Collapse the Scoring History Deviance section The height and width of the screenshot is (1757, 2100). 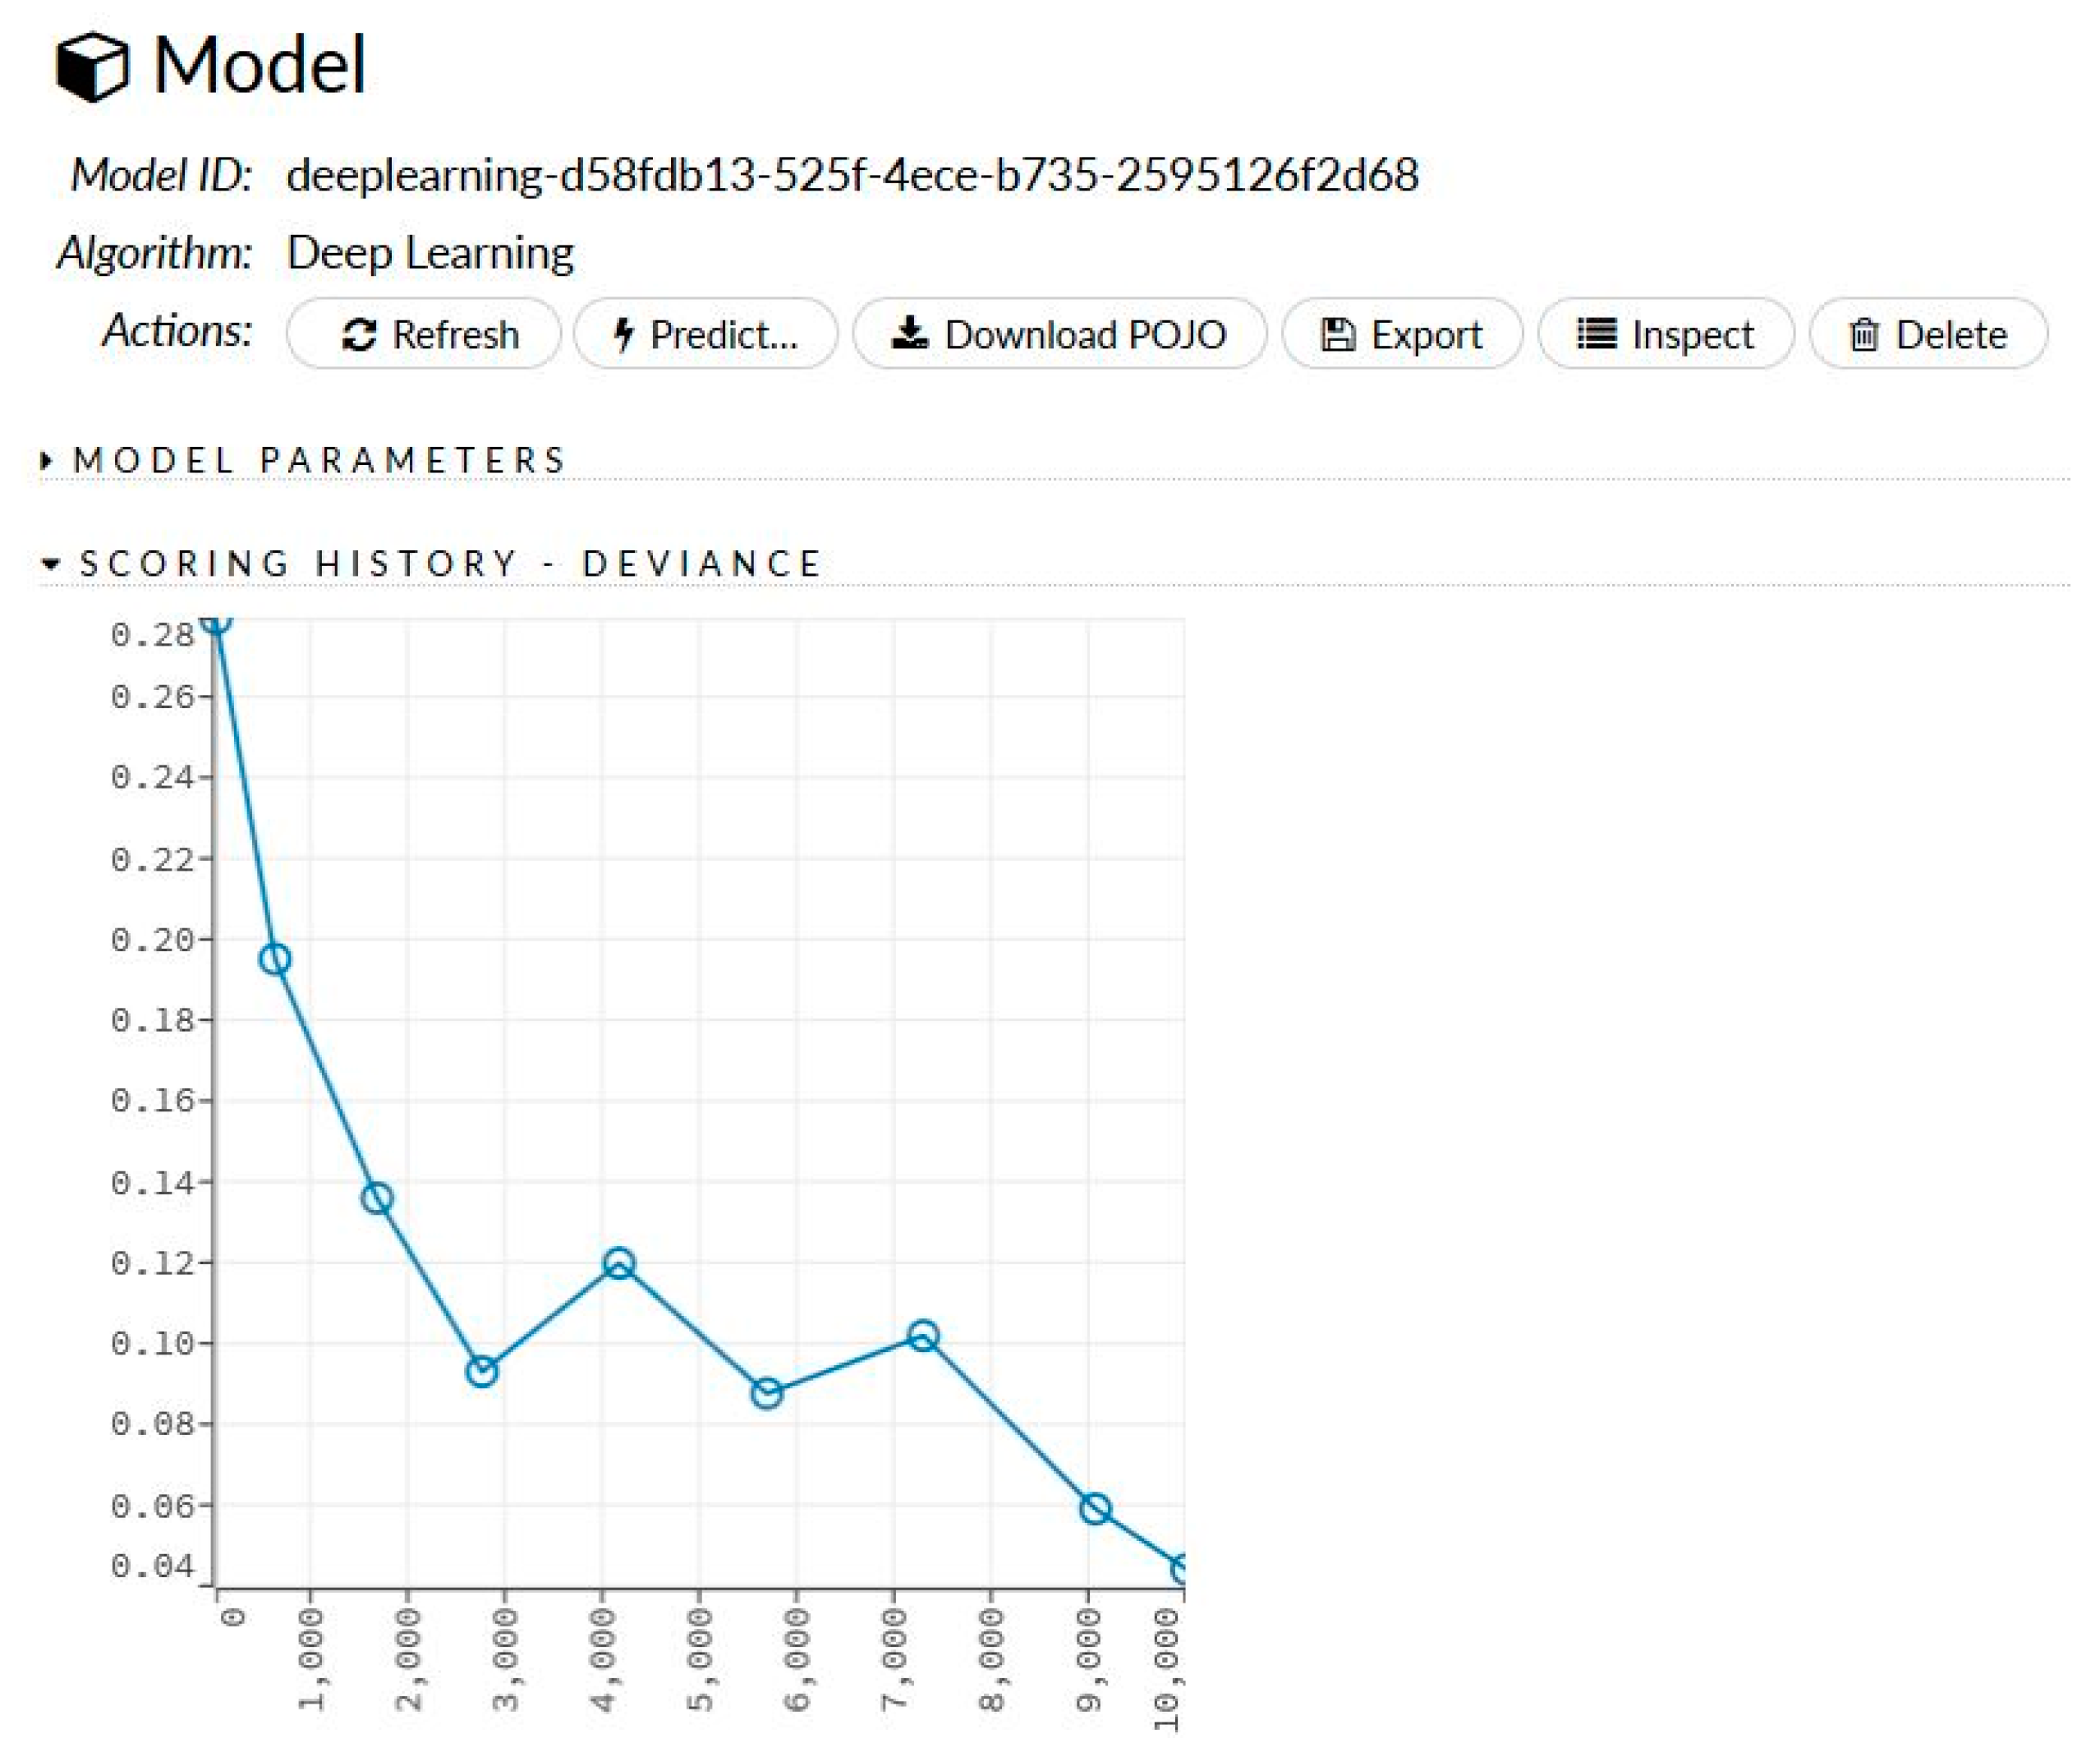point(50,564)
